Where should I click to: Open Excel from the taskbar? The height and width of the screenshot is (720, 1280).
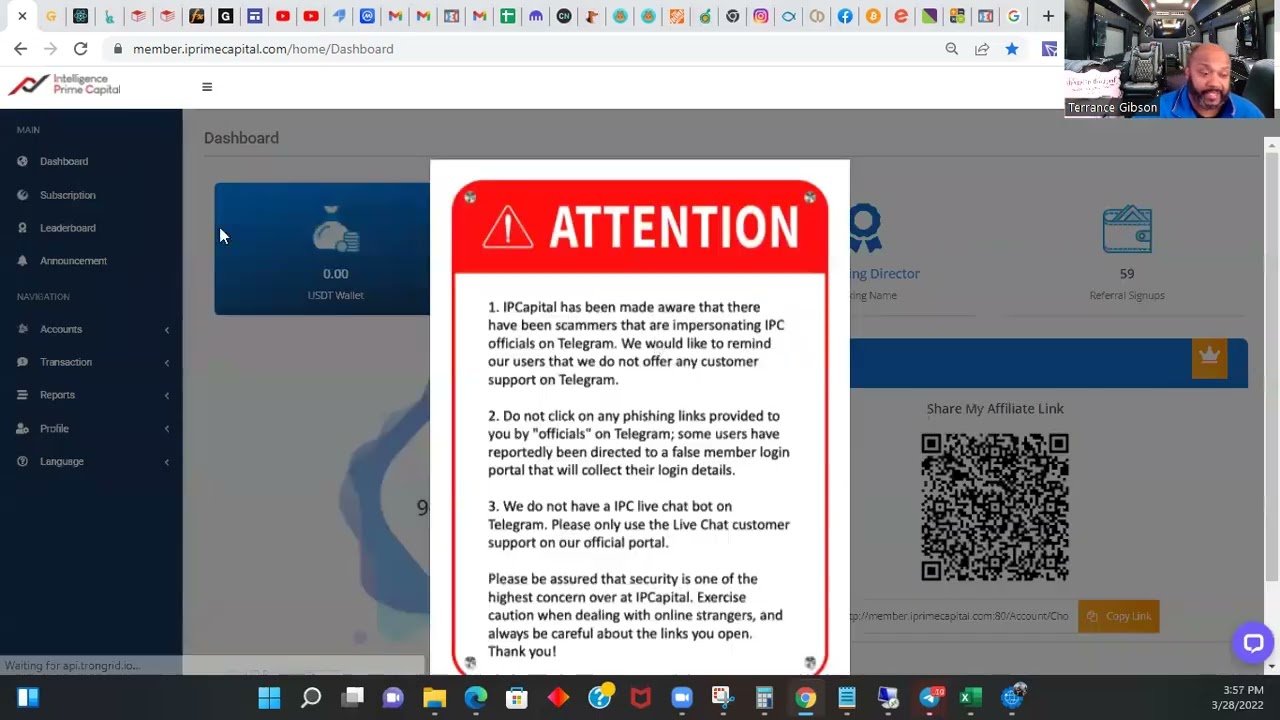point(970,698)
